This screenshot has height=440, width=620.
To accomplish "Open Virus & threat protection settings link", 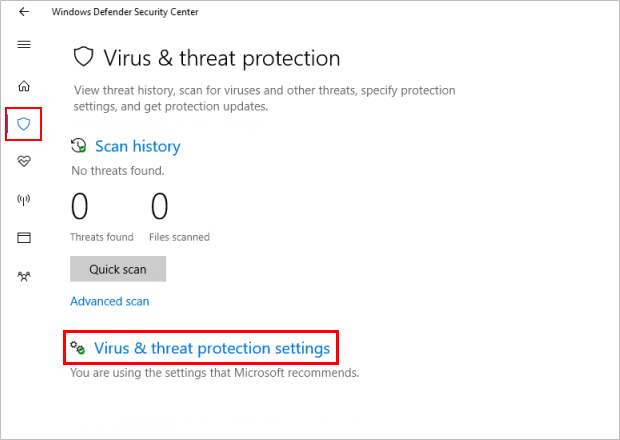I will [x=211, y=348].
